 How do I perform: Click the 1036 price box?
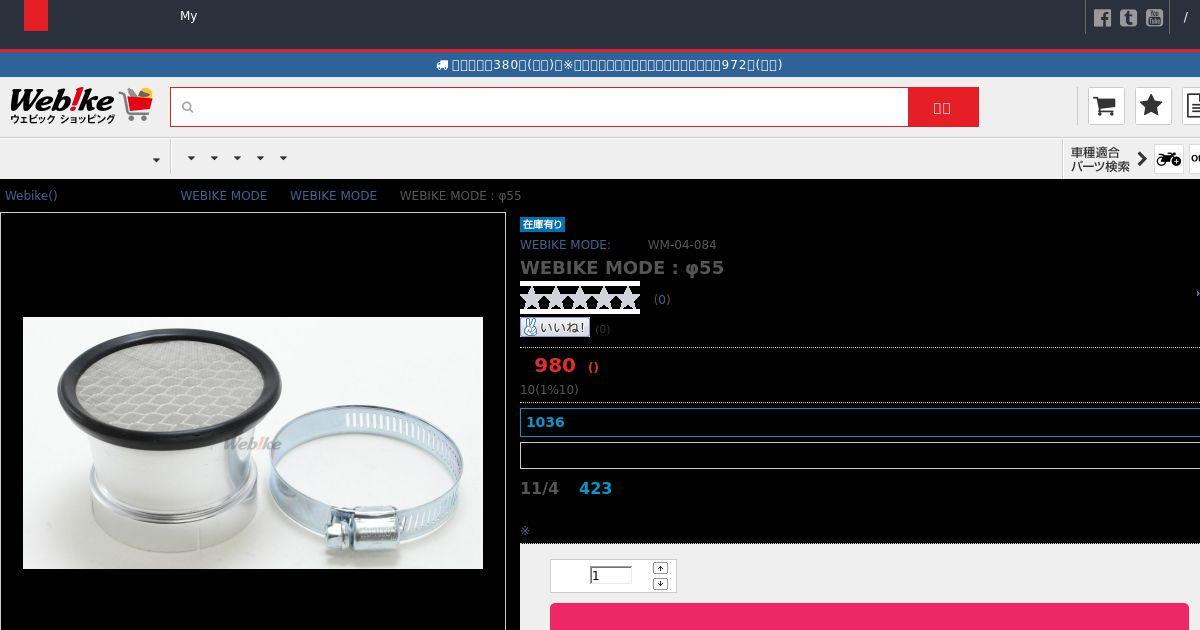pyautogui.click(x=860, y=422)
